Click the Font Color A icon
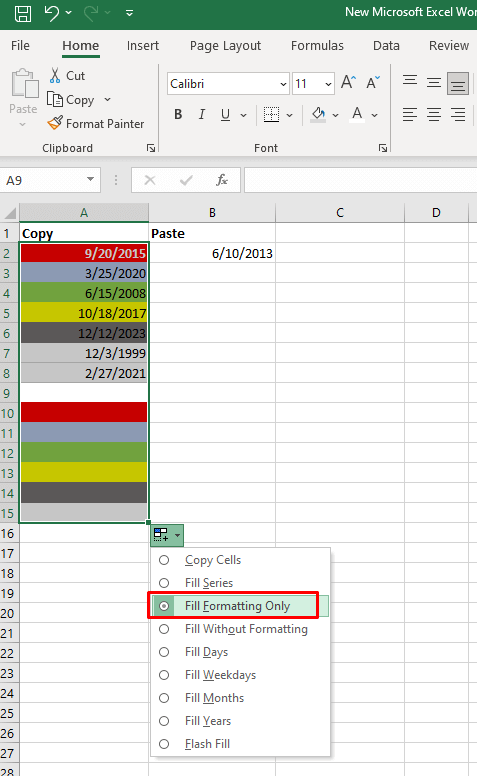 357,115
